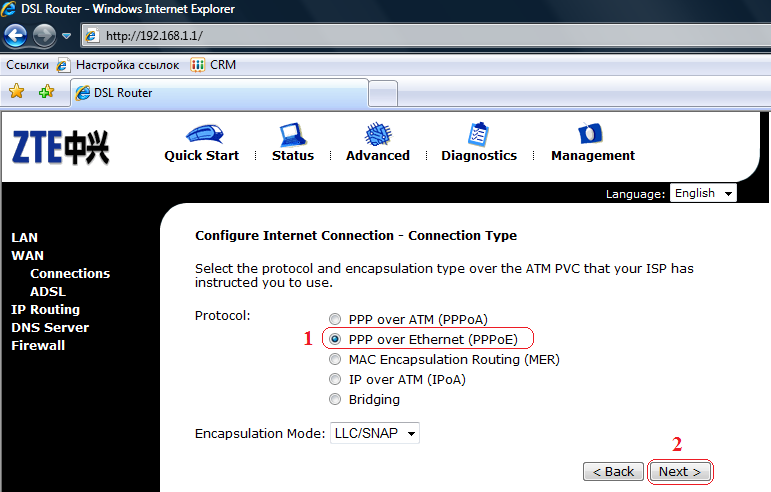Open the browser recent pages dropdown arrow
The image size is (771, 492).
[x=66, y=36]
